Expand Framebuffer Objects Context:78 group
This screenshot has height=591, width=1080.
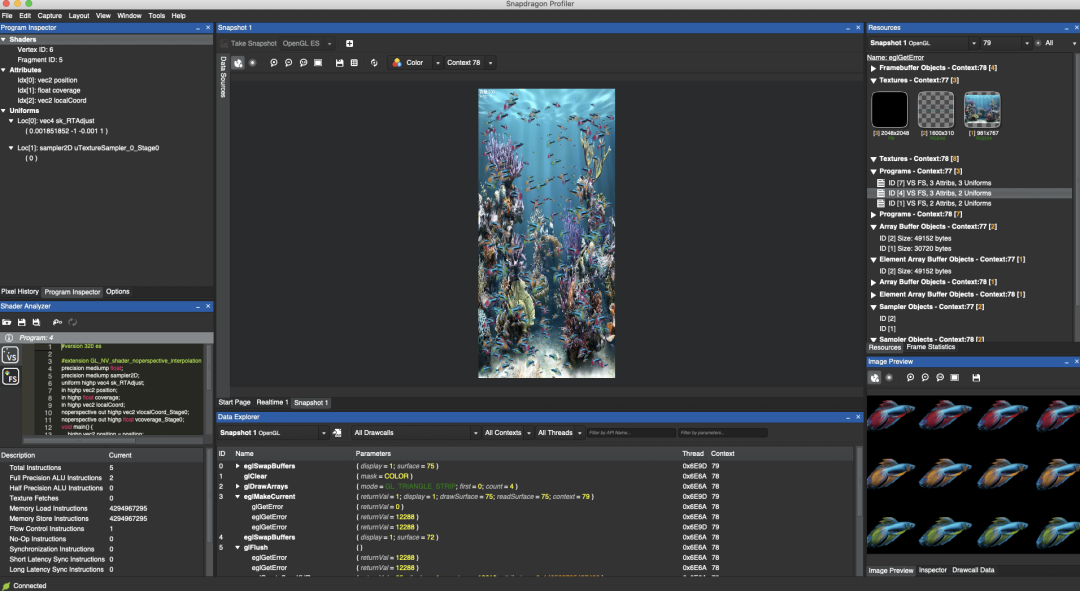873,68
